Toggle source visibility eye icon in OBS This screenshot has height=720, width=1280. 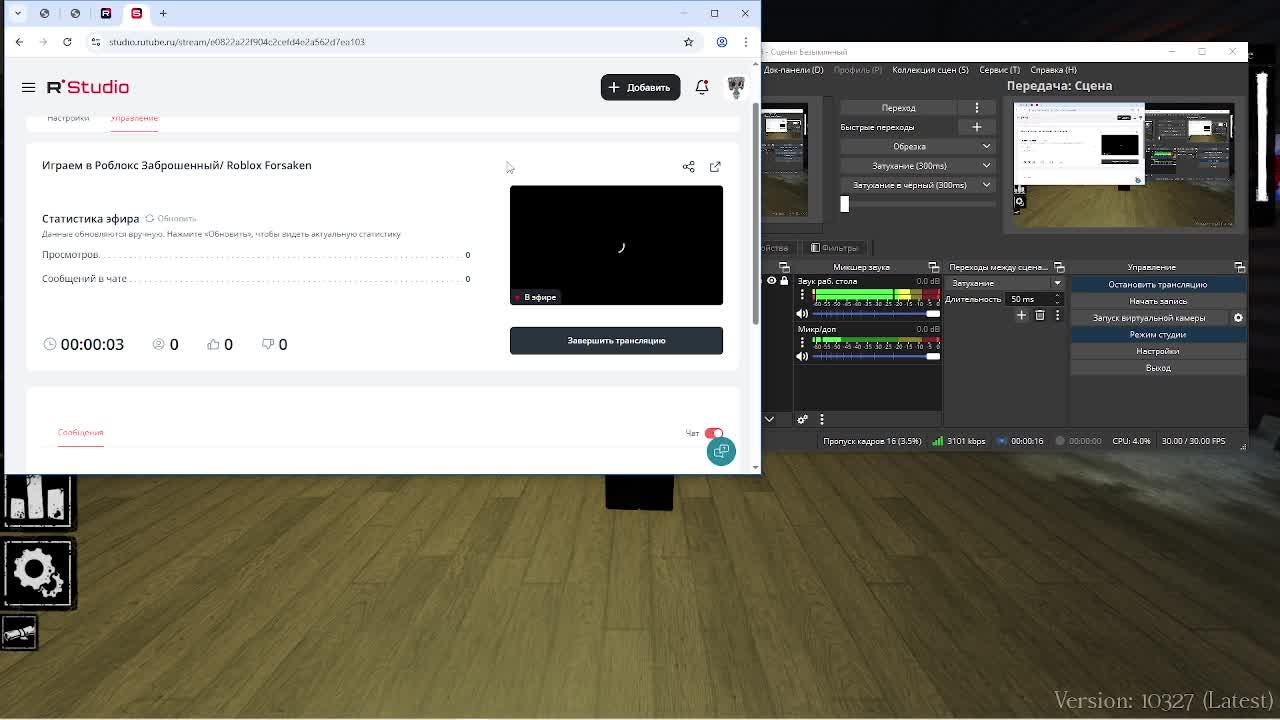pyautogui.click(x=771, y=281)
